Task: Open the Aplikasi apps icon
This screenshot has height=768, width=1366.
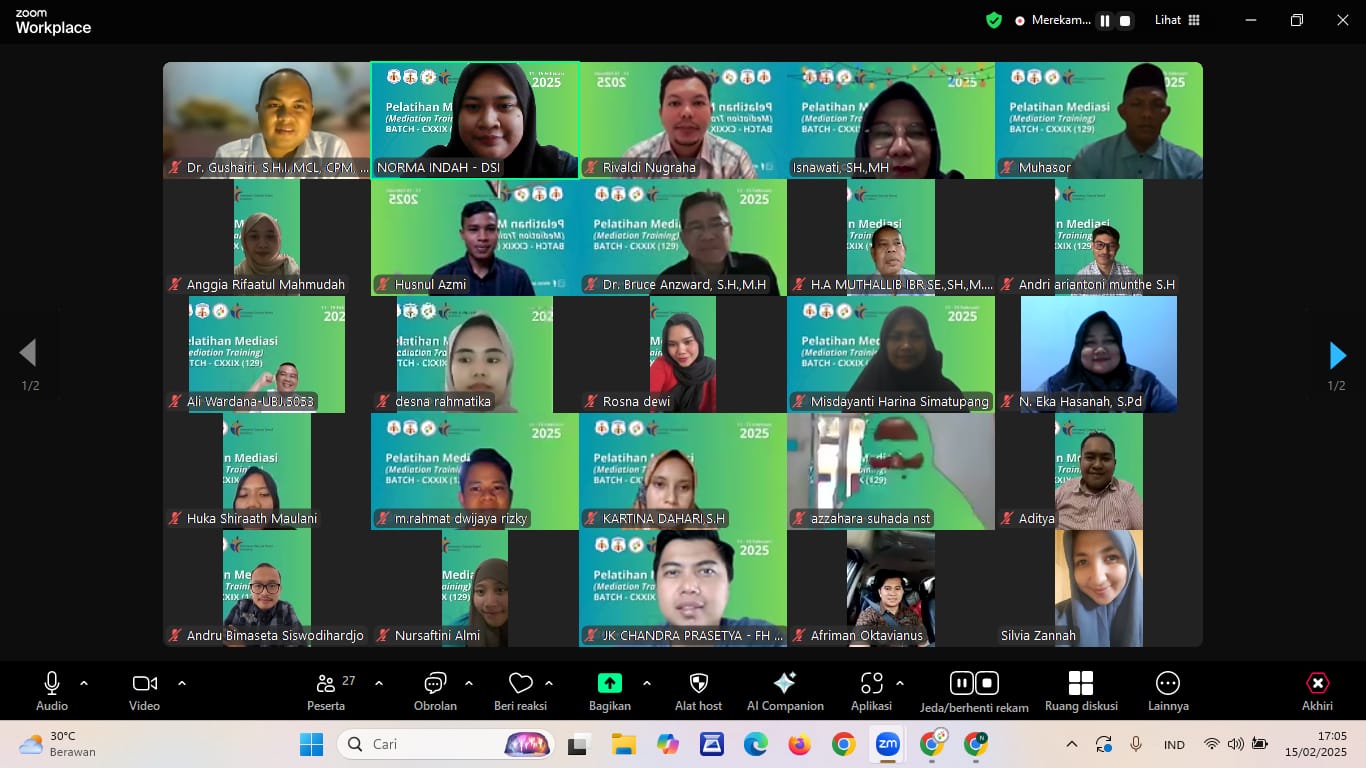Action: point(871,684)
